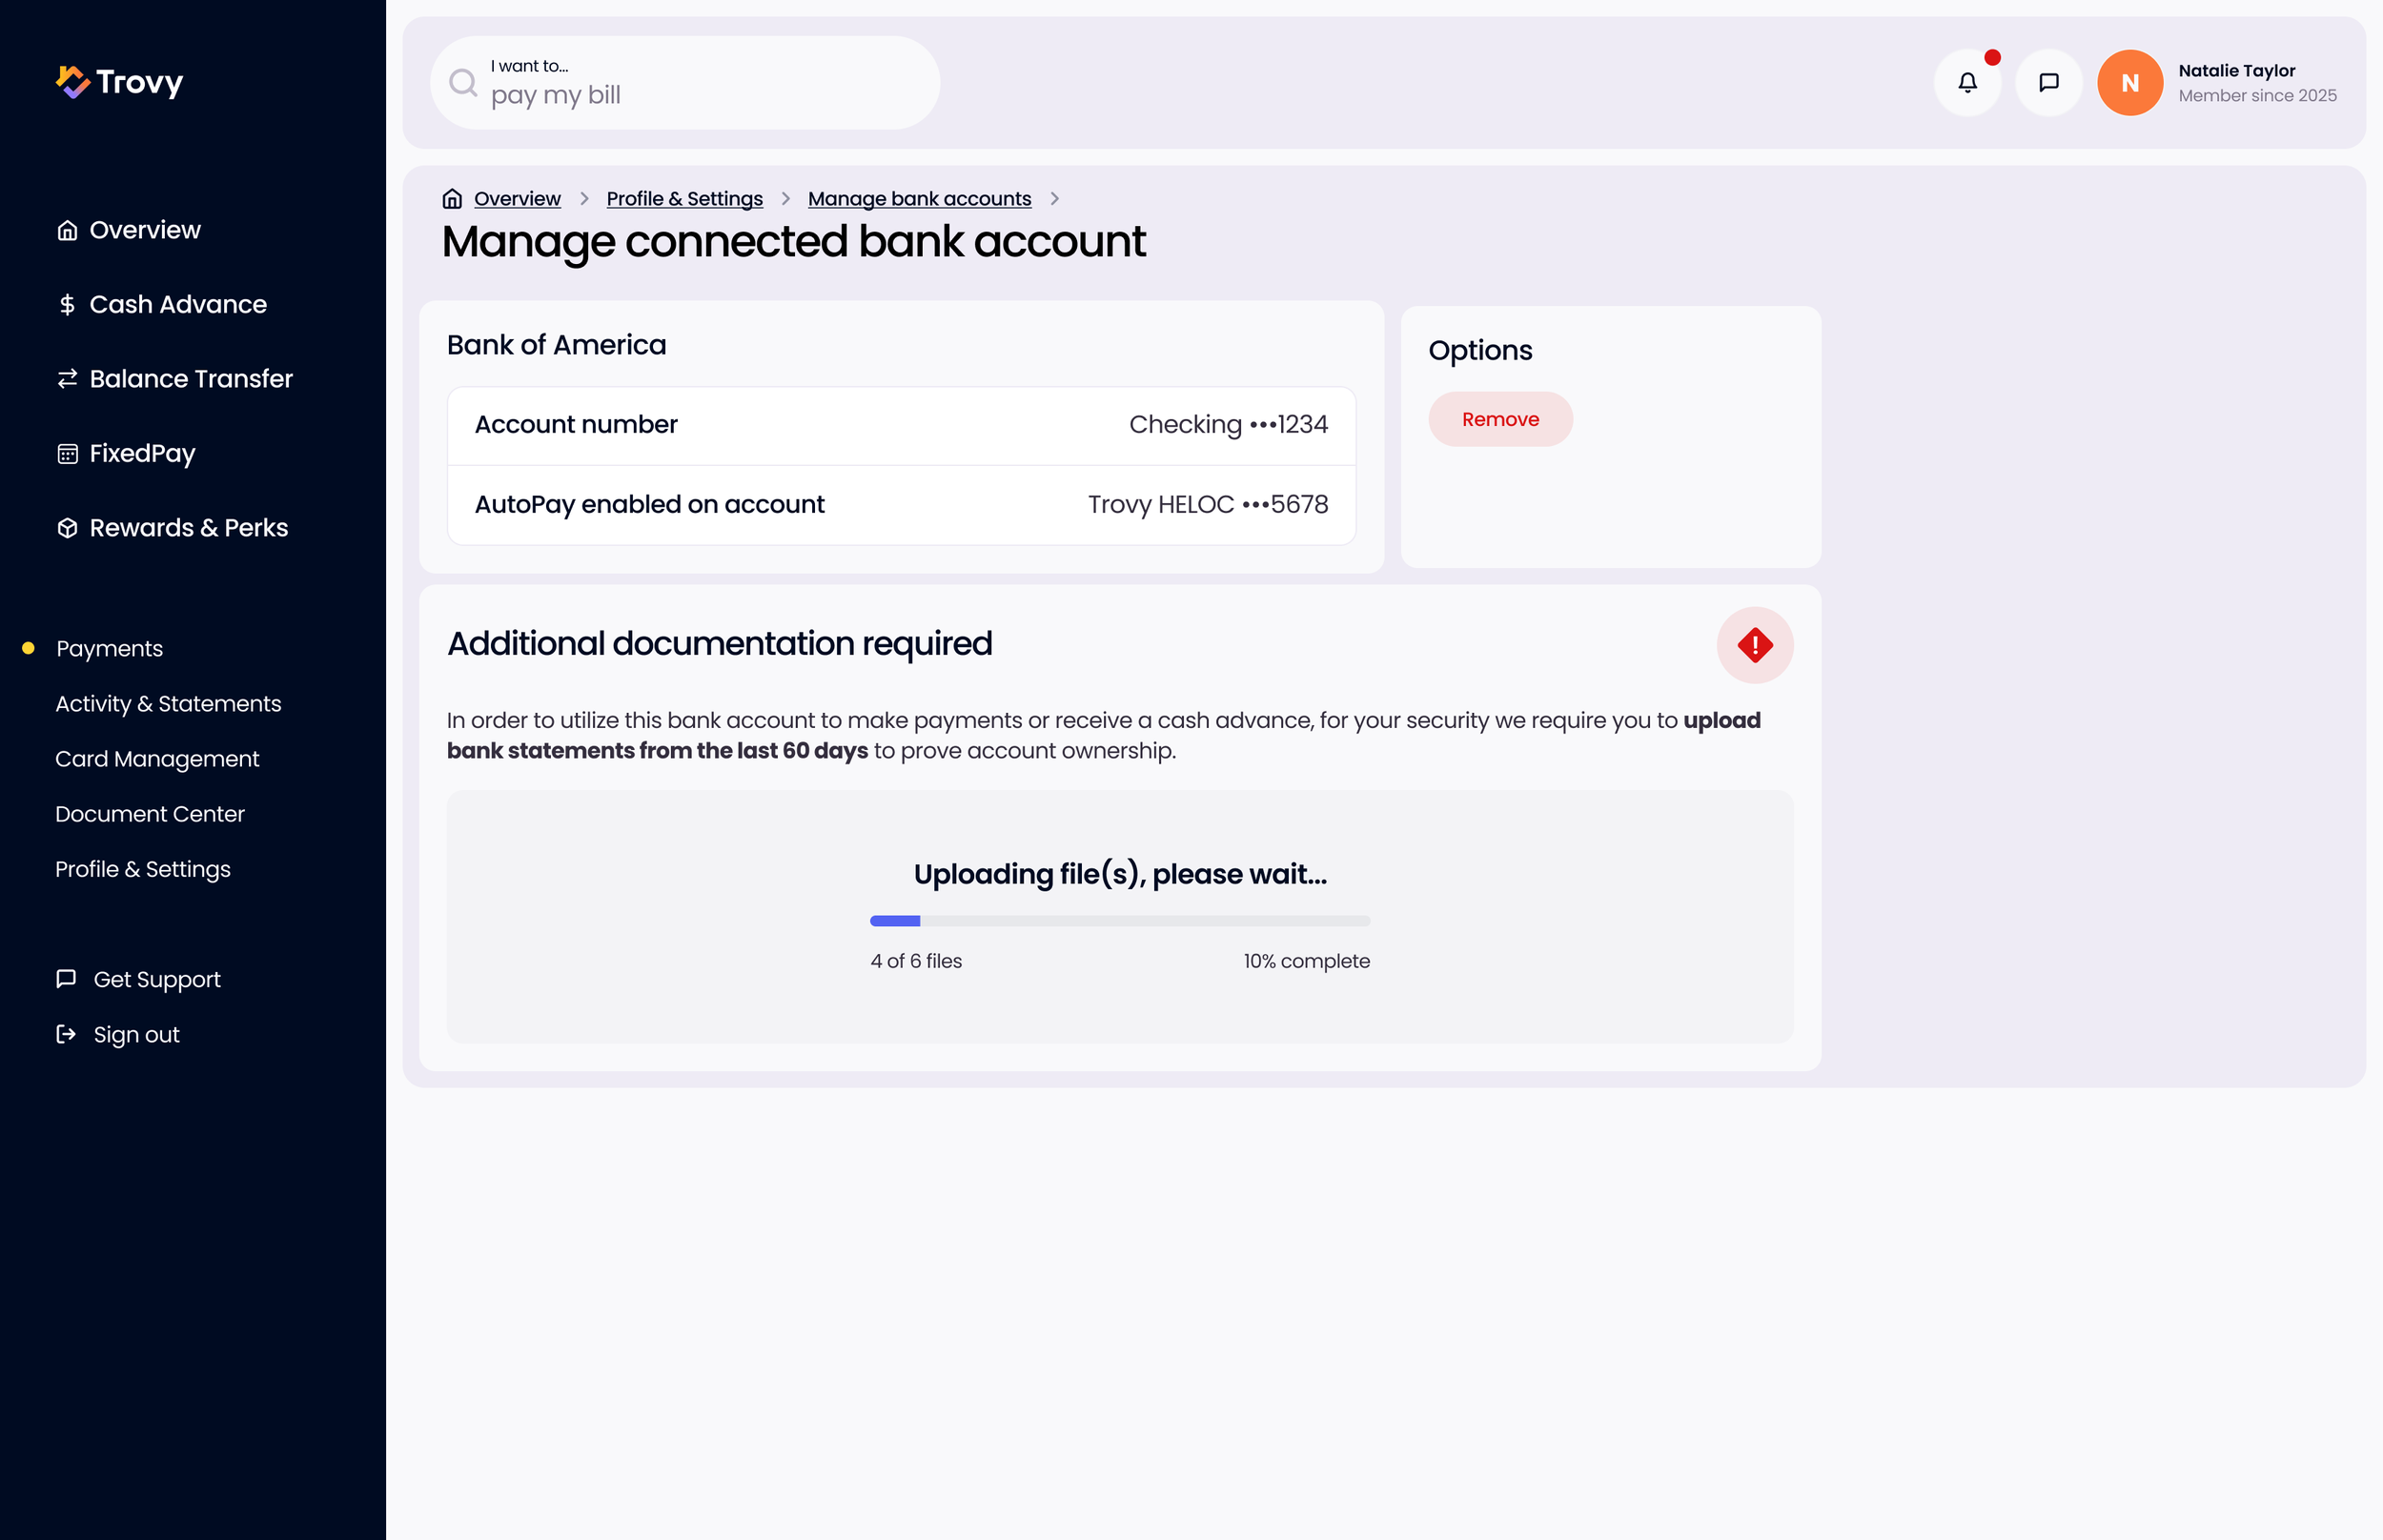Click Natalie Taylor's orange avatar

click(2130, 83)
